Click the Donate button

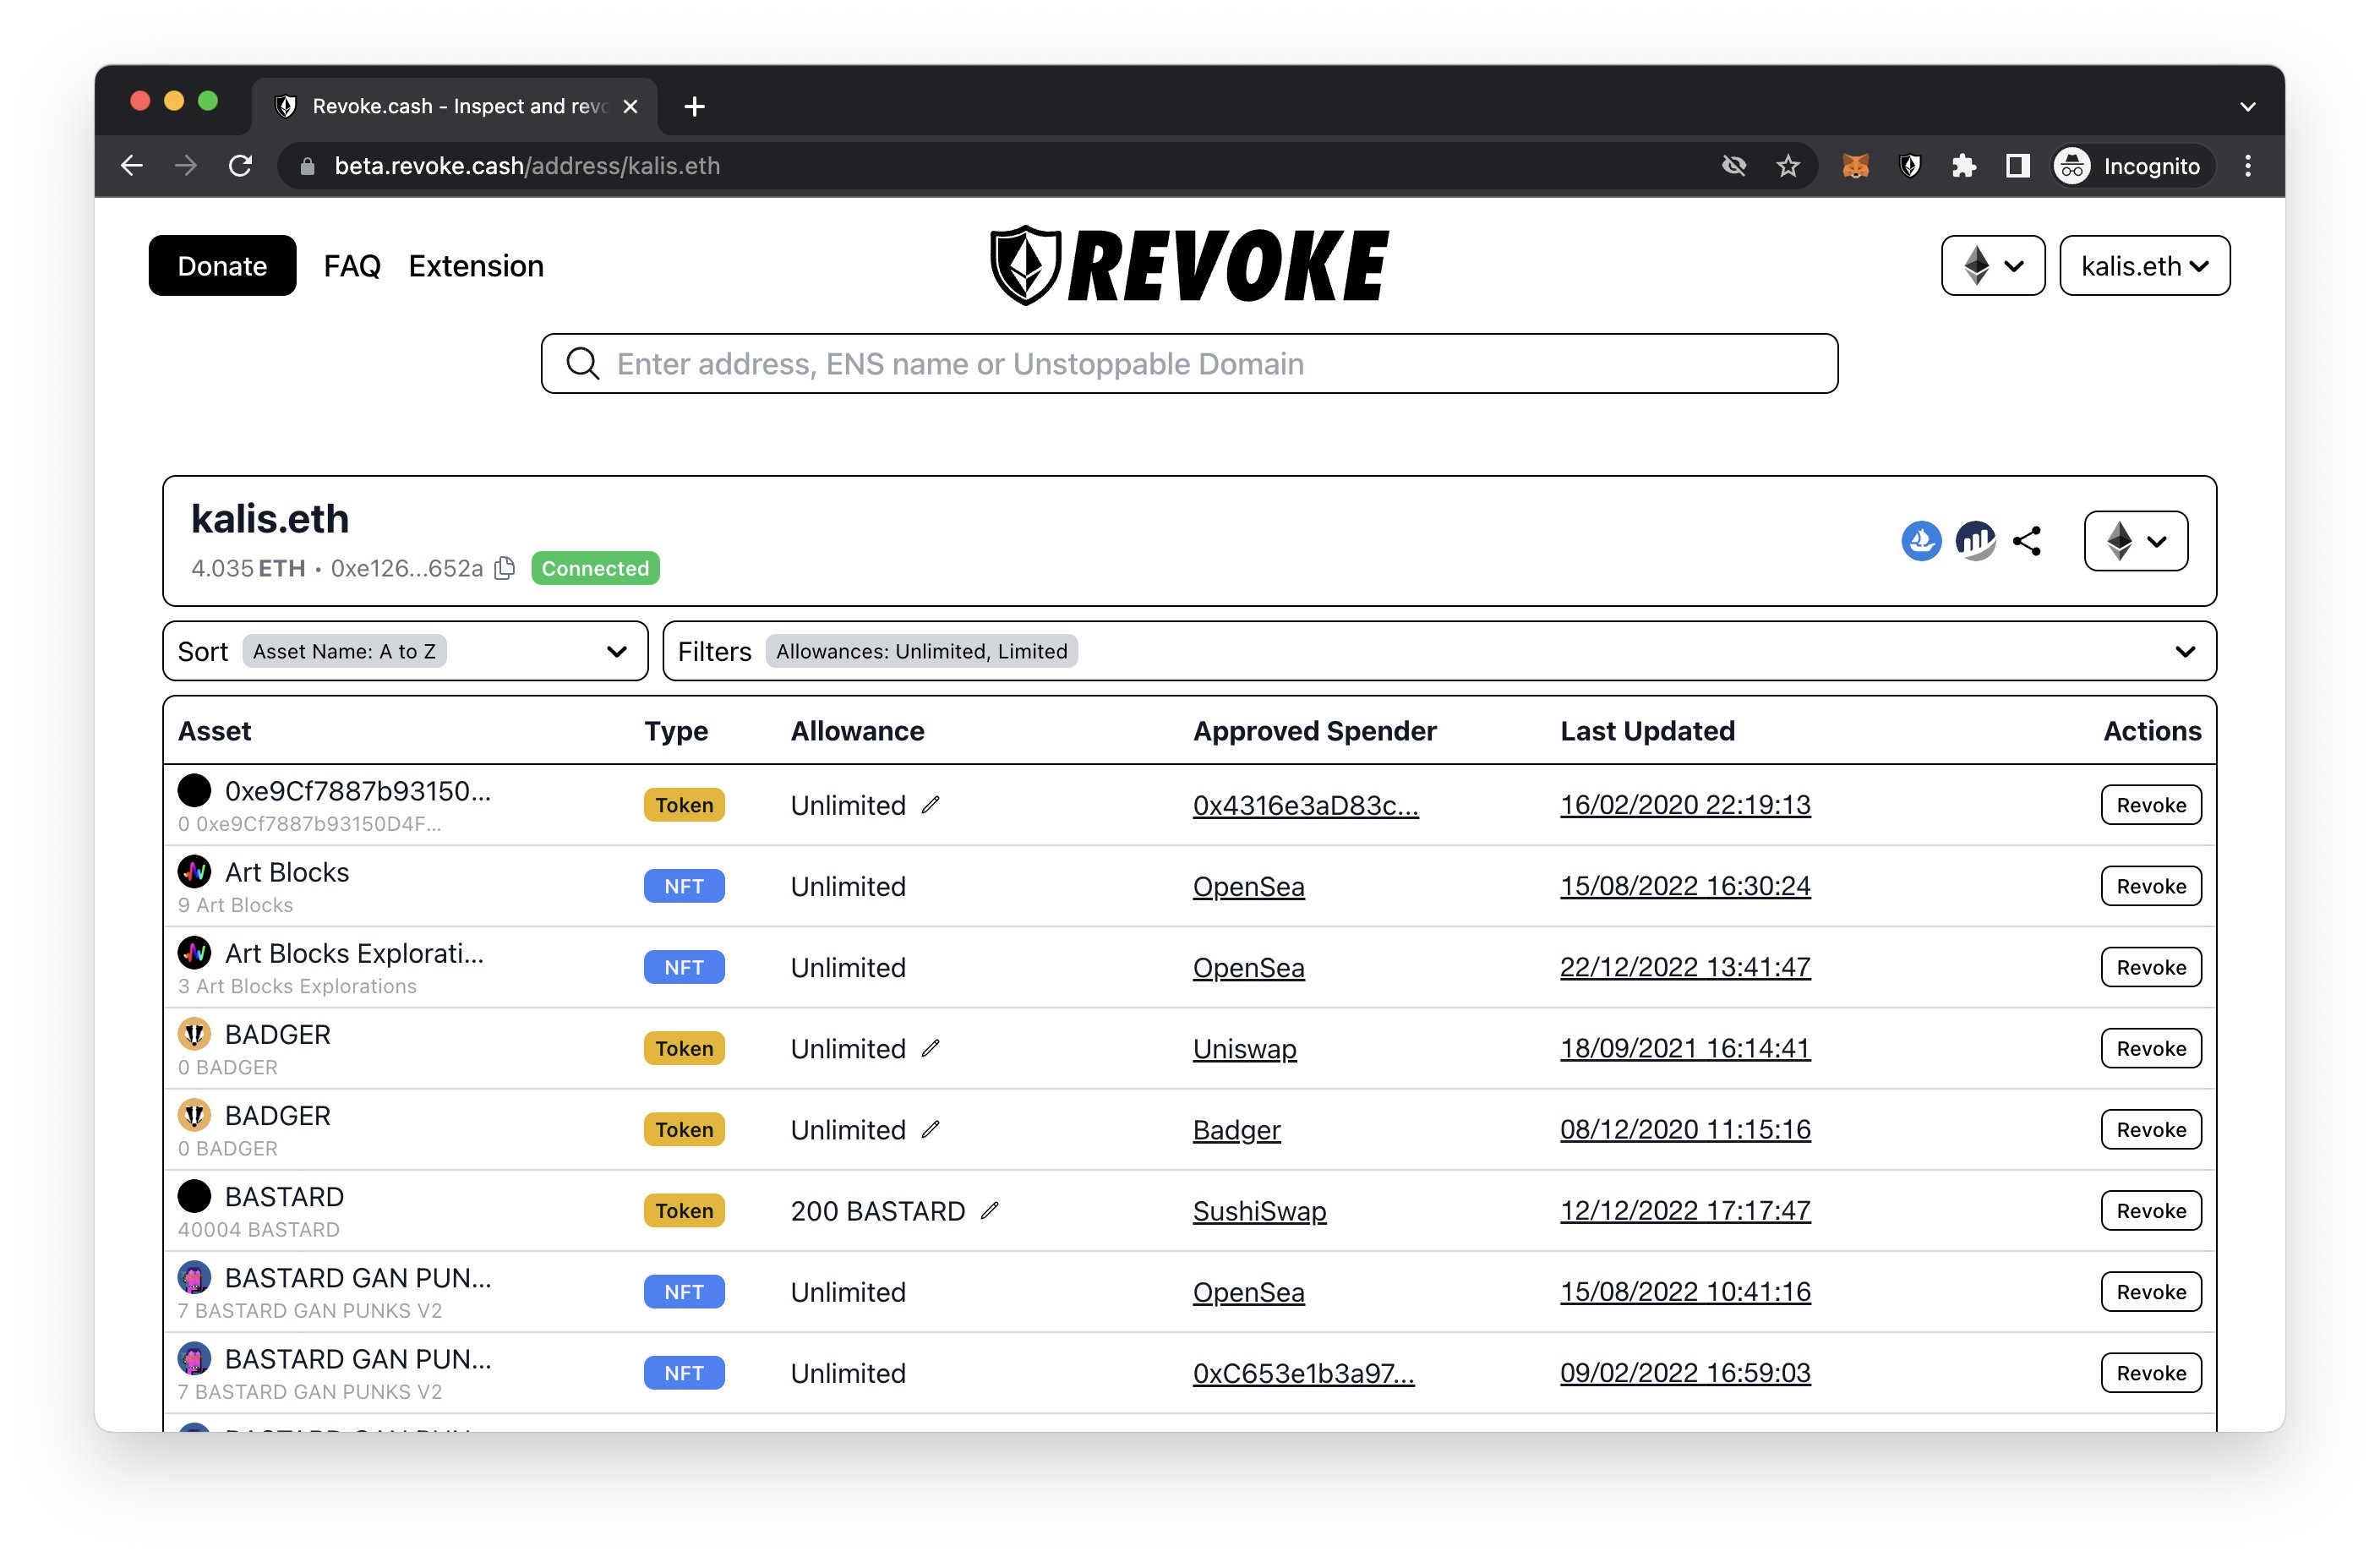pyautogui.click(x=222, y=266)
